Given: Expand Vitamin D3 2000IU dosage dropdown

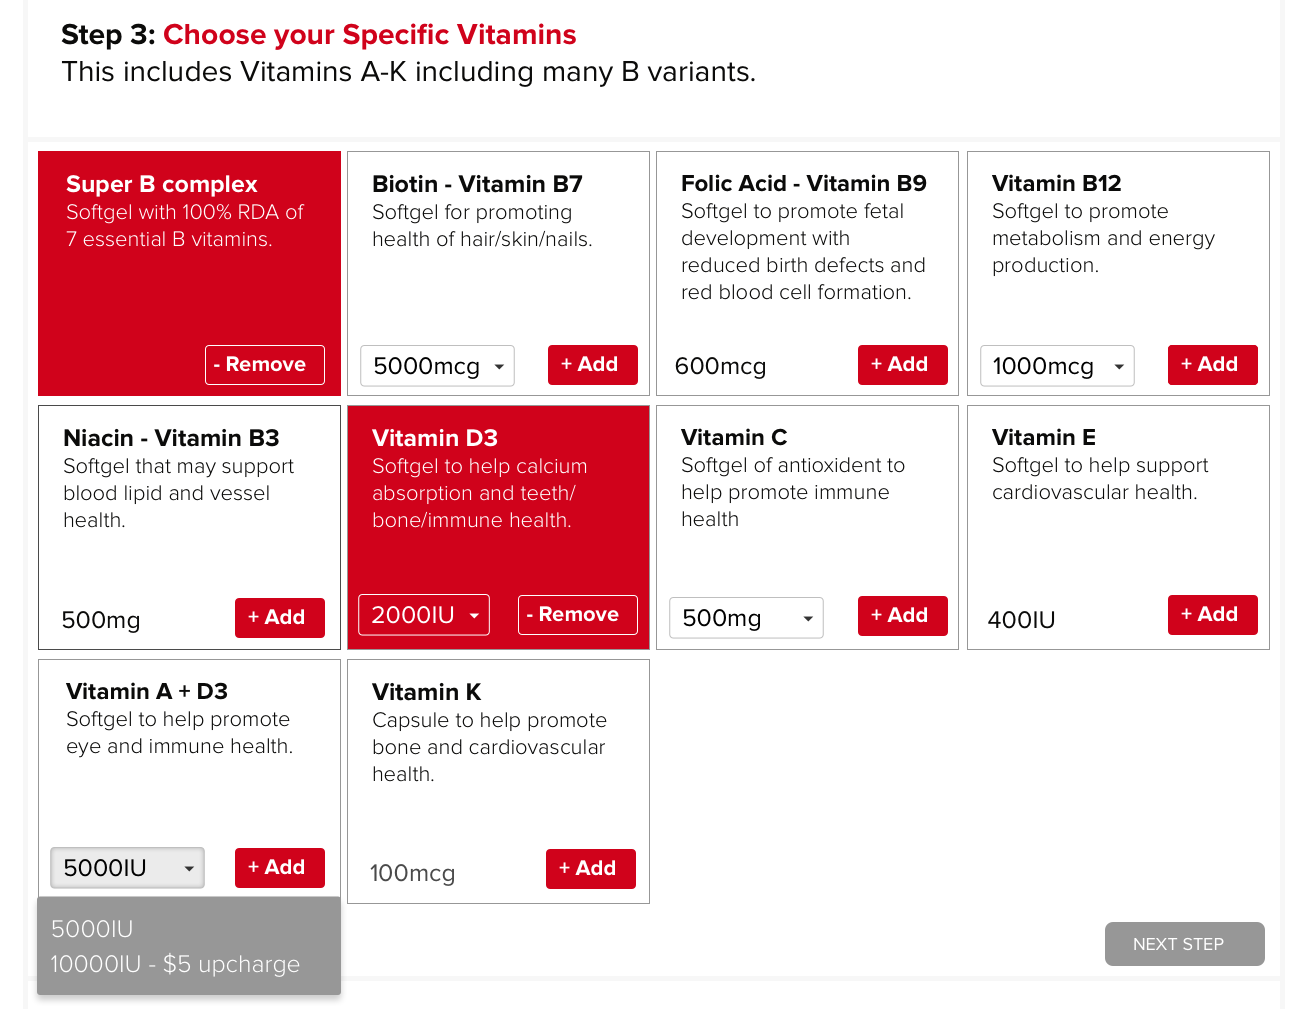Looking at the screenshot, I should pyautogui.click(x=424, y=615).
